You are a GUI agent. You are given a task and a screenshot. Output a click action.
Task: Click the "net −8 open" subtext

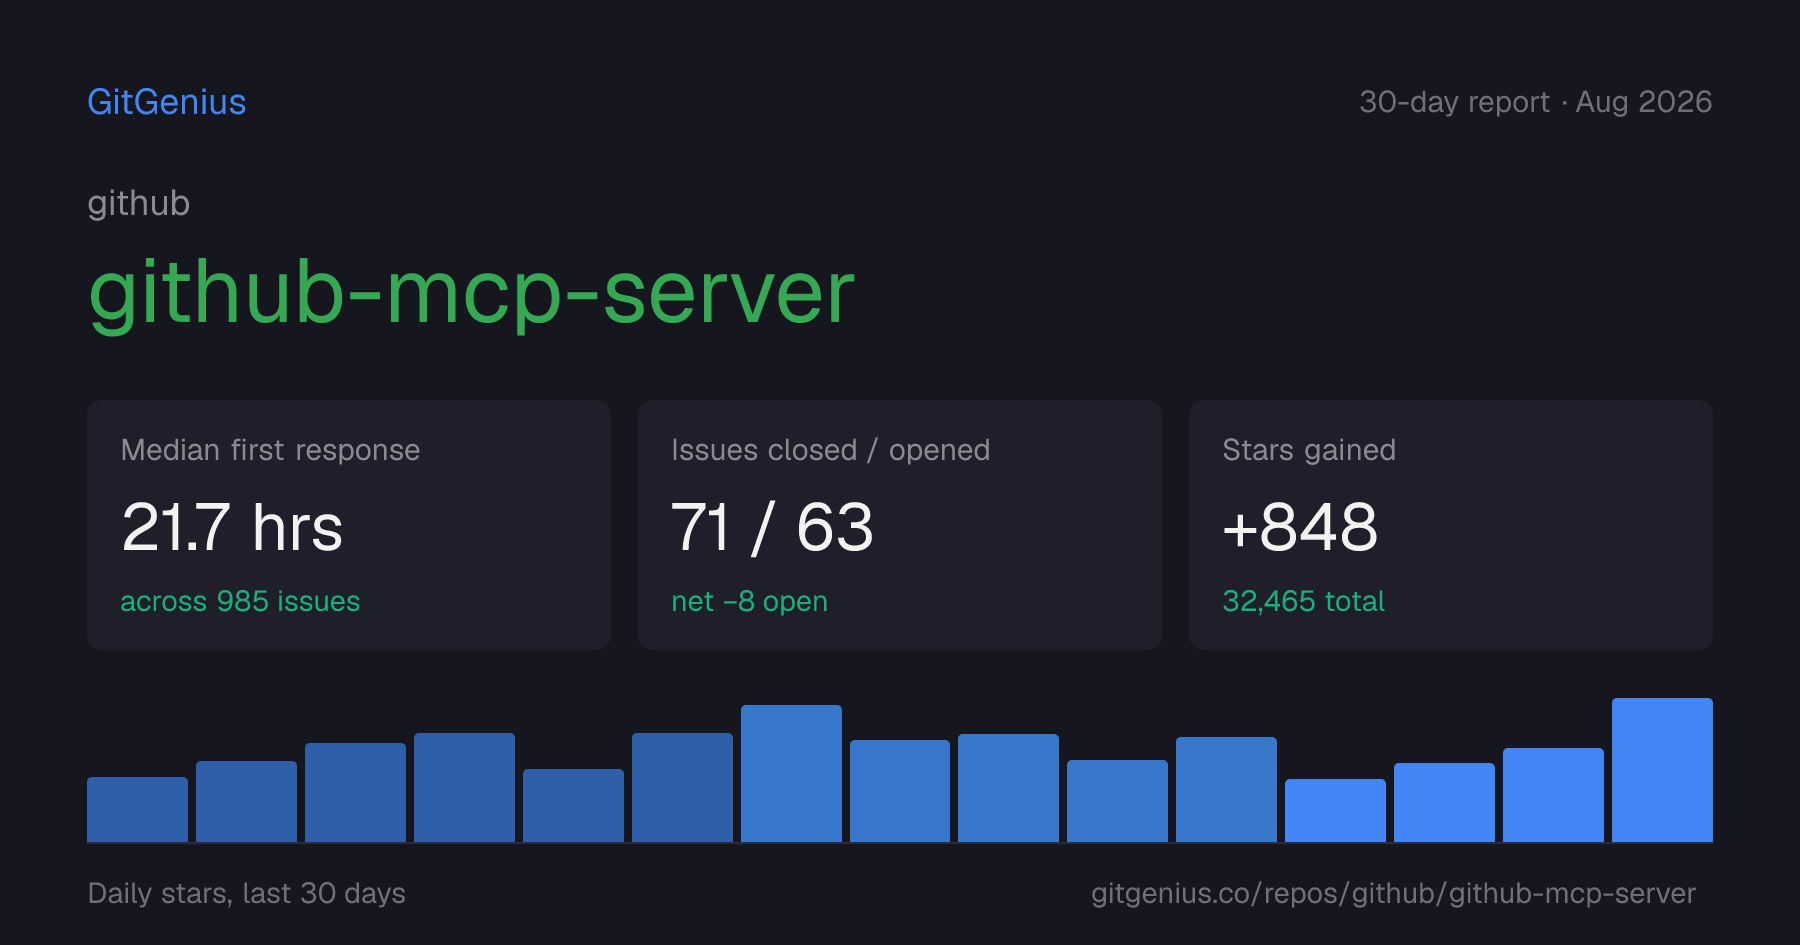coord(750,601)
